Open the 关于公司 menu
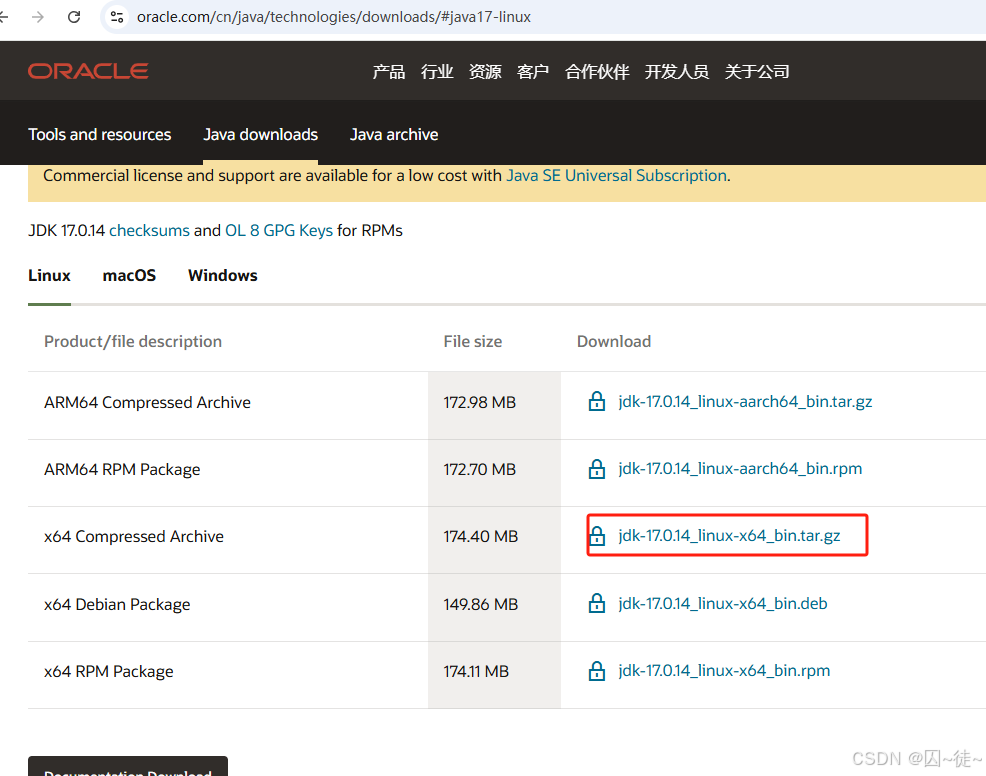This screenshot has height=776, width=986. point(757,72)
